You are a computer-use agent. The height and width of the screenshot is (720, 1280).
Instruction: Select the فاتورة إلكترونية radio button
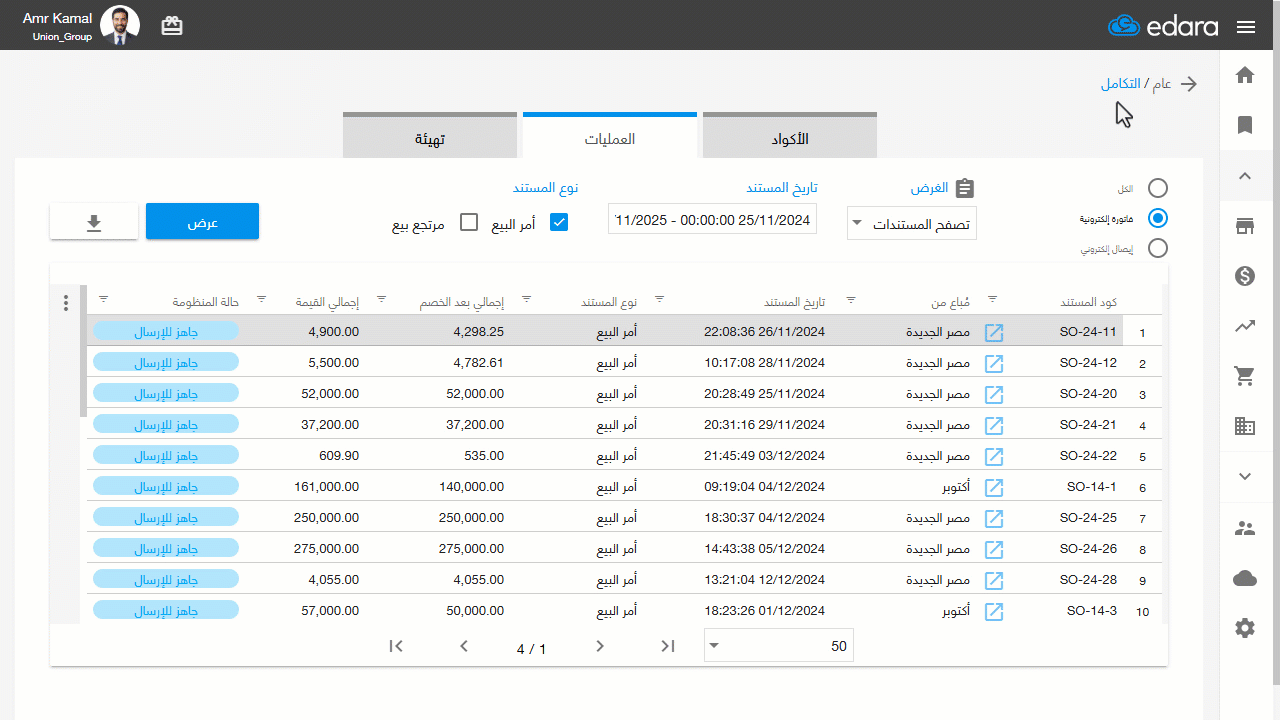[1158, 218]
